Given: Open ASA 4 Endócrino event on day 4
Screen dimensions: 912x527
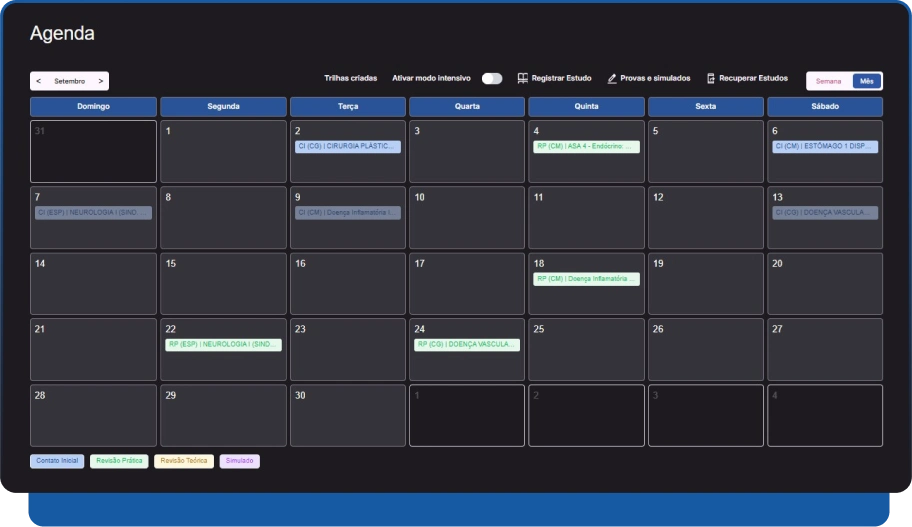Looking at the screenshot, I should [x=586, y=146].
